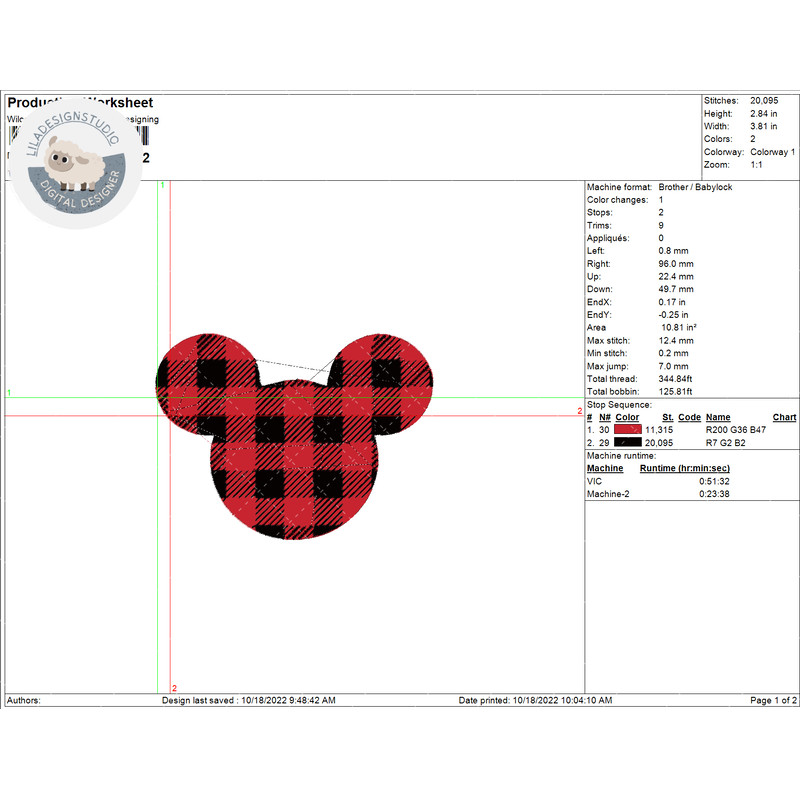Viewport: 800px width, 800px height.
Task: Click the Runtime (hr:min:sec) column header
Action: [x=685, y=468]
